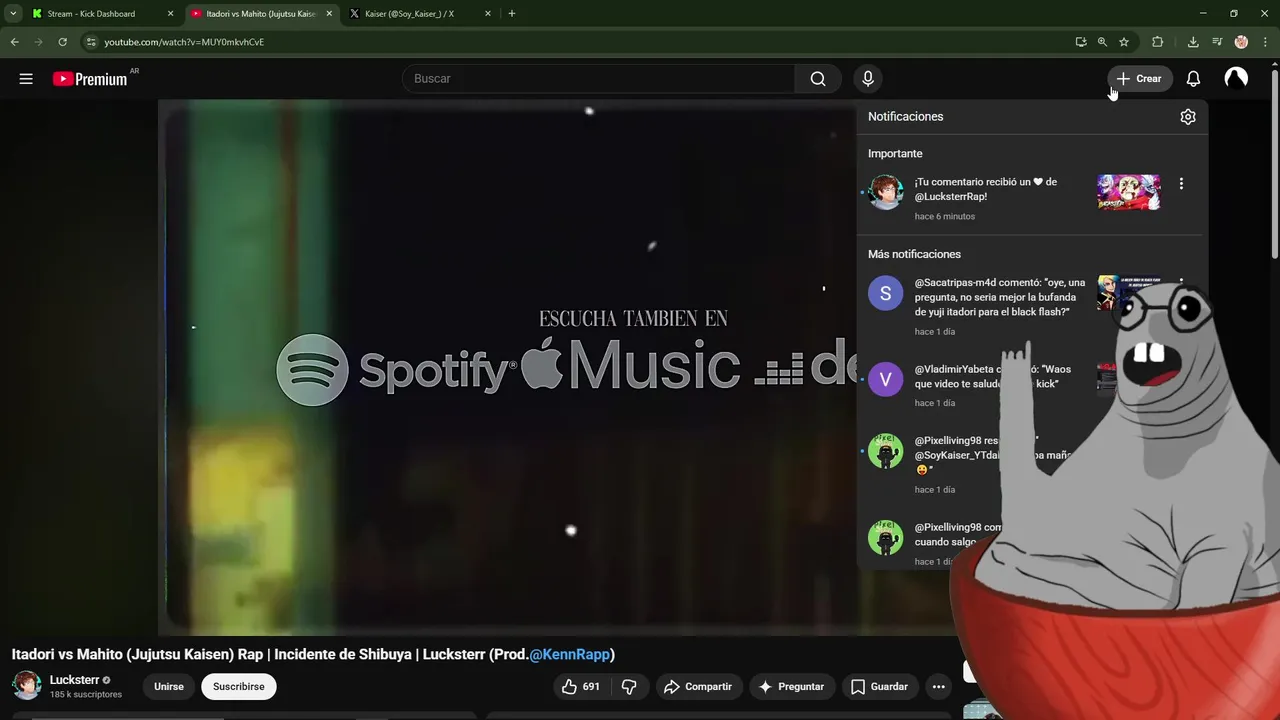Click the youtube.com address bar URL
The image size is (1280, 720).
coord(184,42)
